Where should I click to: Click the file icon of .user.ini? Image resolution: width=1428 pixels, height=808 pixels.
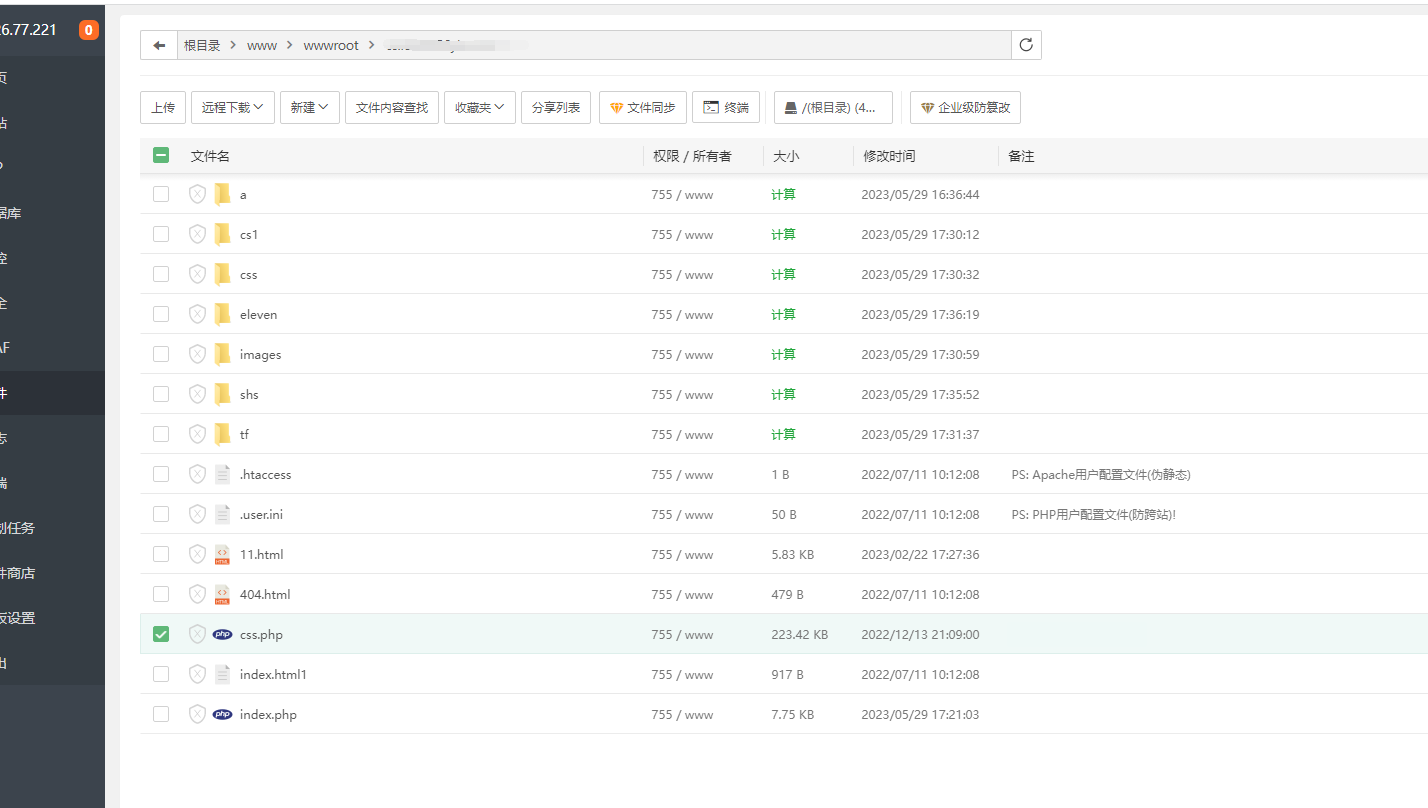coord(222,514)
